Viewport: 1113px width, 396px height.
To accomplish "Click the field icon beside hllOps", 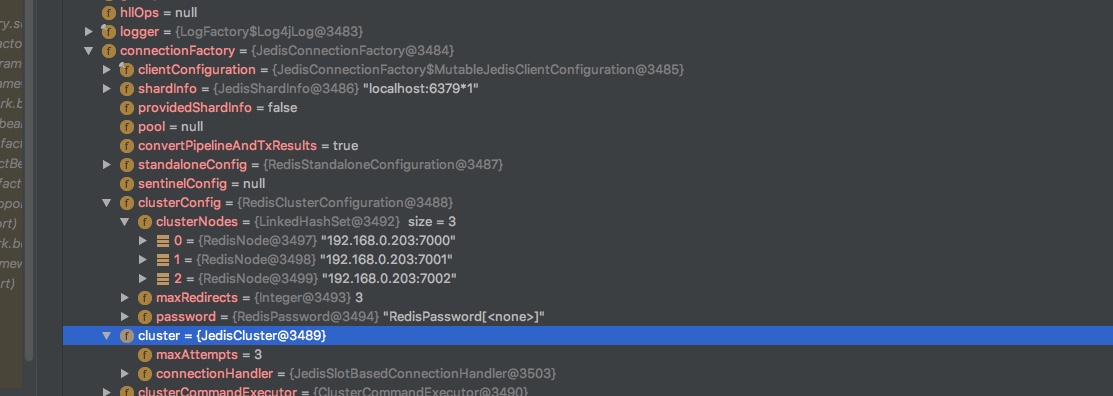I will (109, 13).
